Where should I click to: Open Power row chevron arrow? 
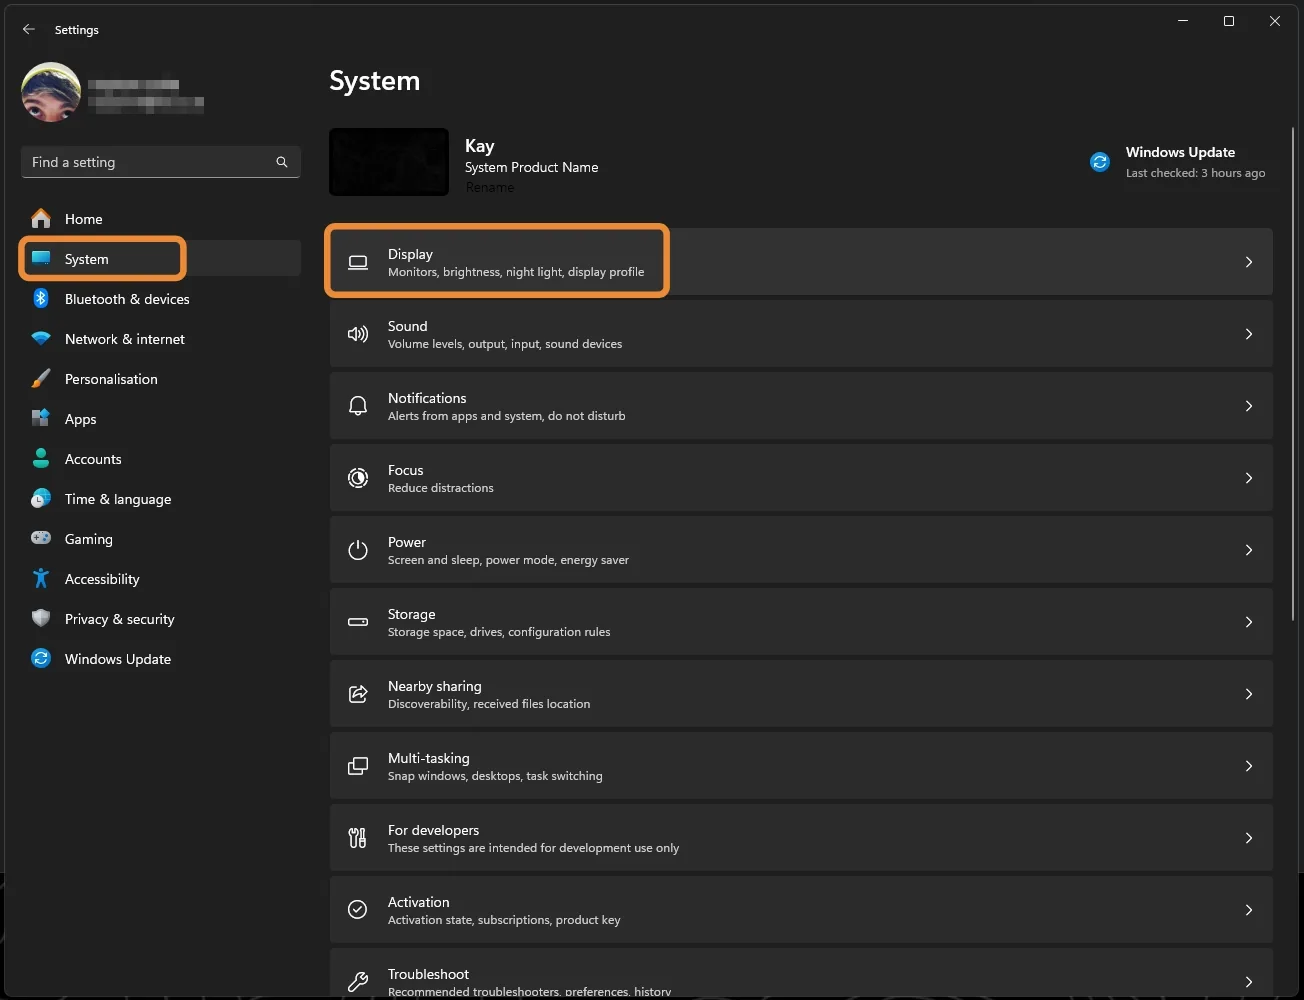pyautogui.click(x=1249, y=550)
